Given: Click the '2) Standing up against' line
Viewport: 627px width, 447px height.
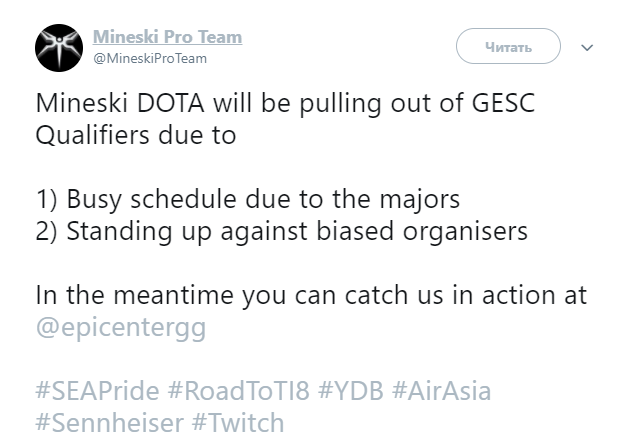Looking at the screenshot, I should (282, 231).
